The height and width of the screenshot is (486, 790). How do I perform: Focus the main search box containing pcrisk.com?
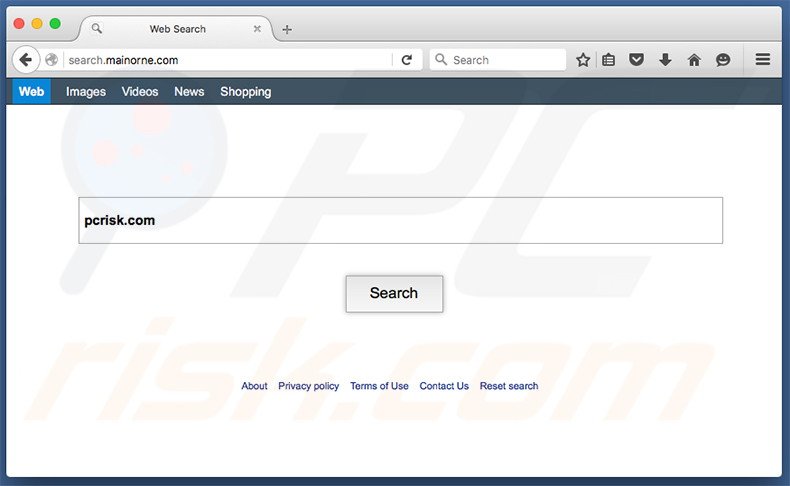pos(401,220)
